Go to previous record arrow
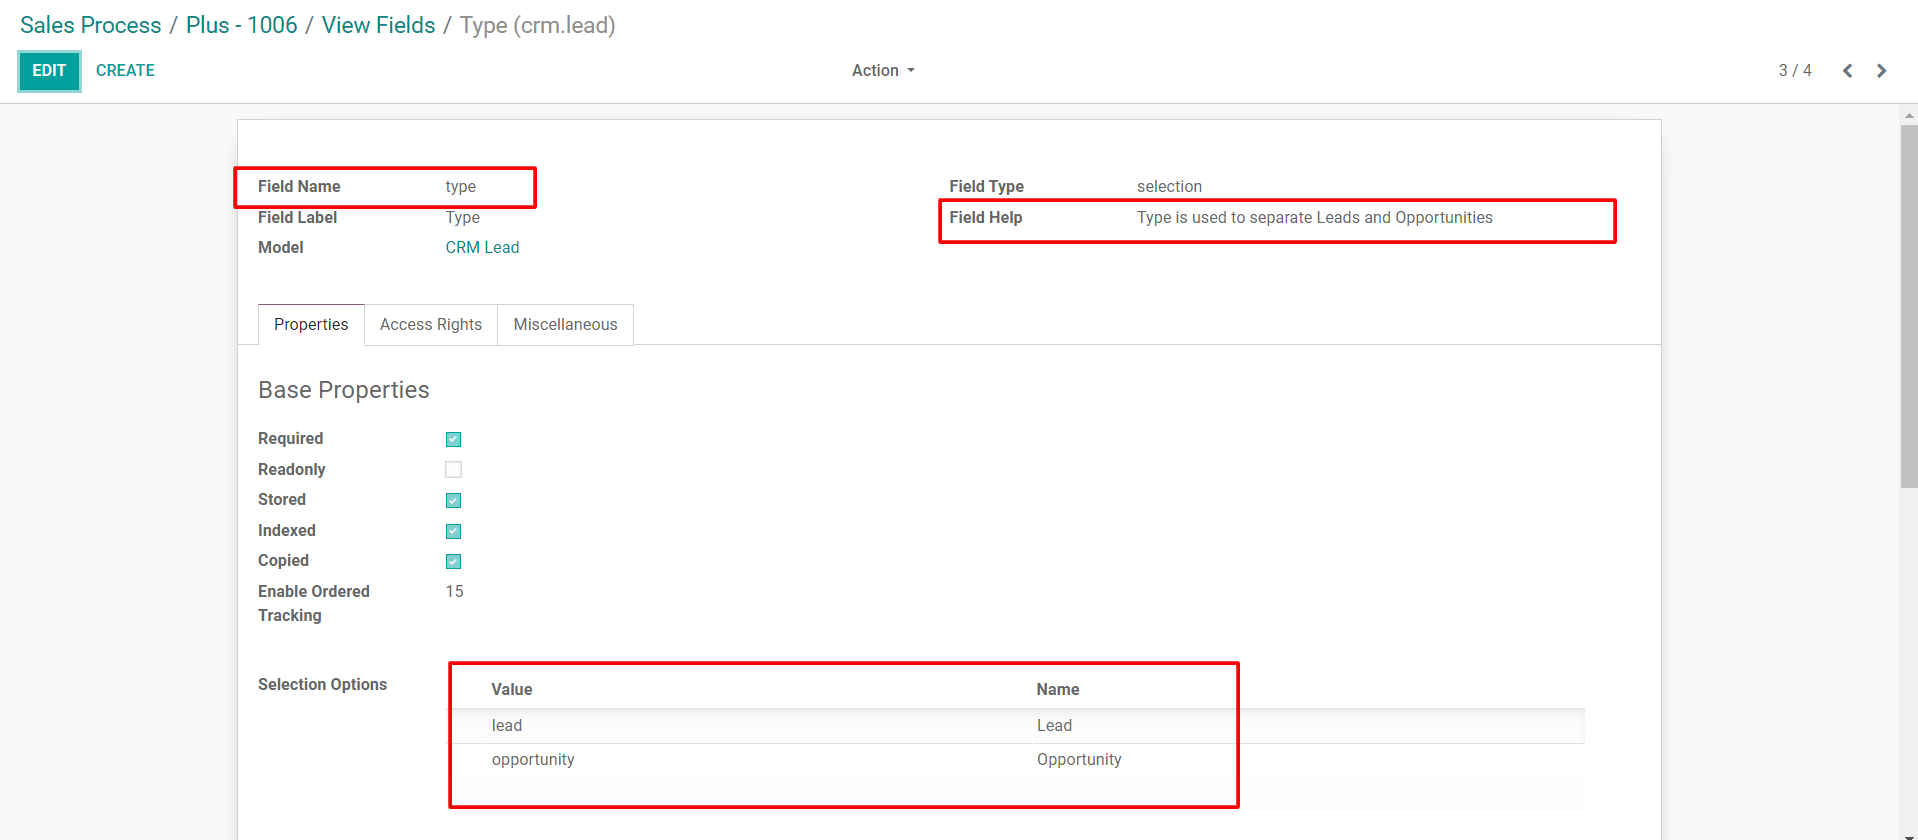 tap(1847, 71)
